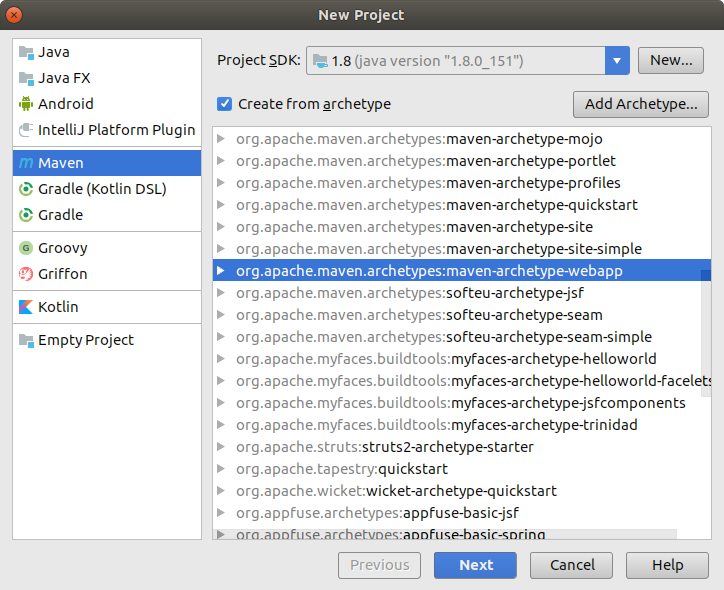The image size is (724, 590).
Task: Click the archetype list vertical scrollbar
Action: (706, 332)
